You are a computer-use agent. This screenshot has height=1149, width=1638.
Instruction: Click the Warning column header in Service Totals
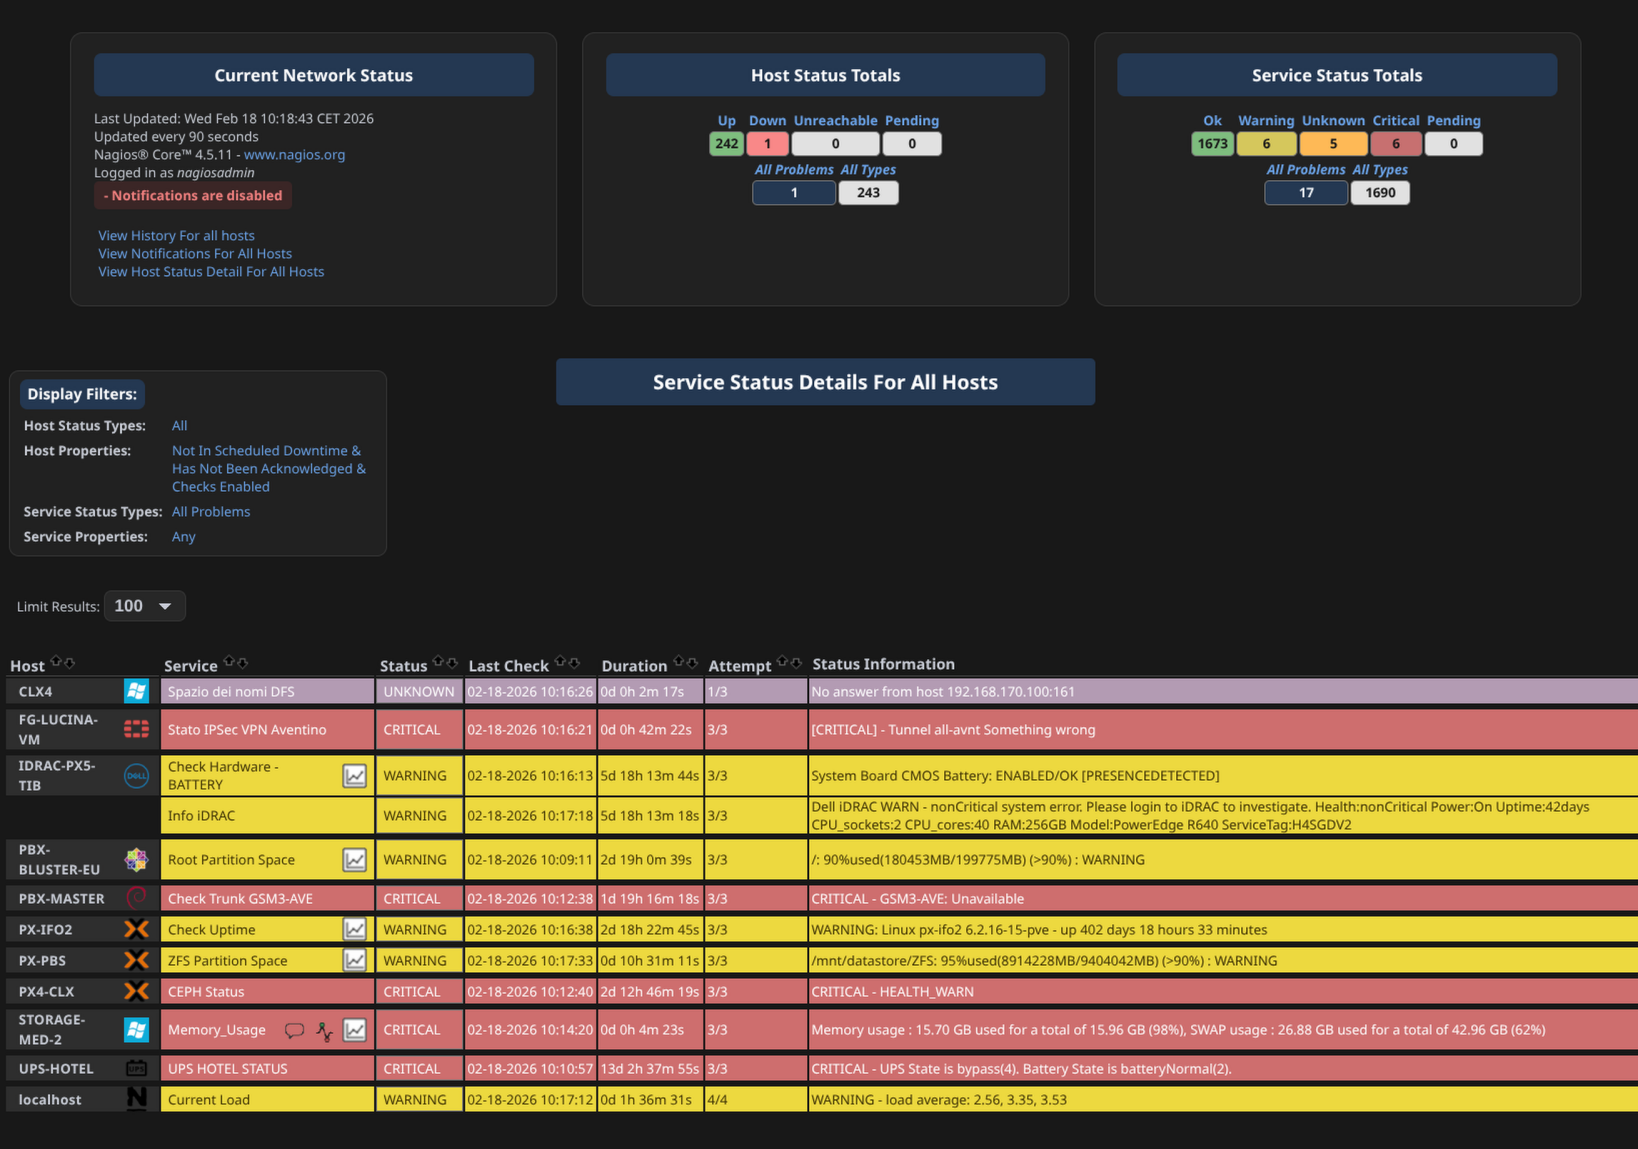pos(1265,121)
